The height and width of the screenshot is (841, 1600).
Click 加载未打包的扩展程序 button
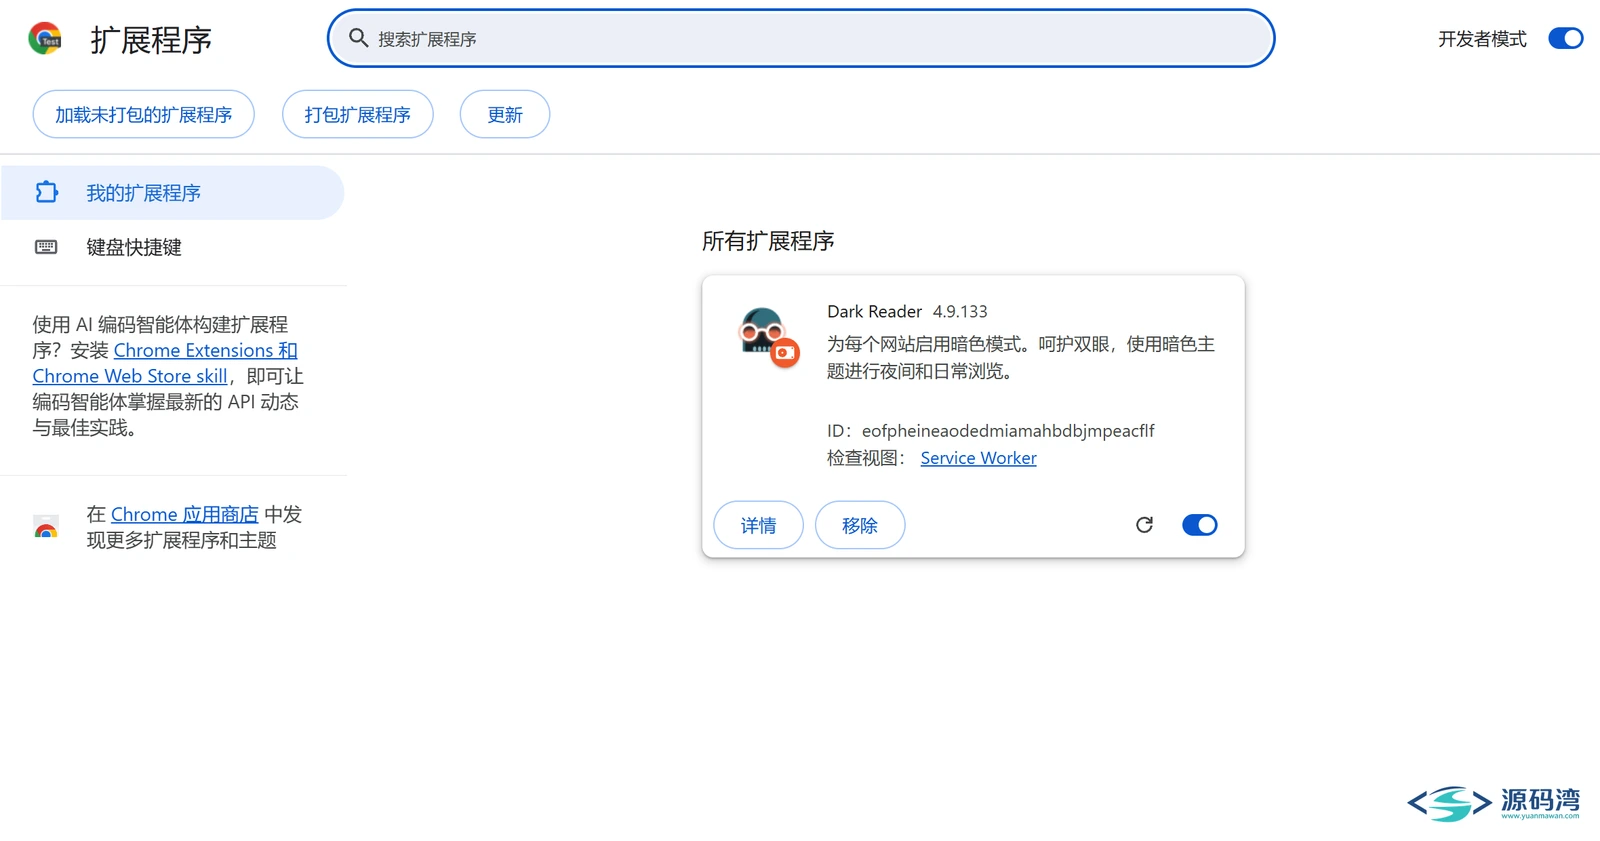pos(144,114)
